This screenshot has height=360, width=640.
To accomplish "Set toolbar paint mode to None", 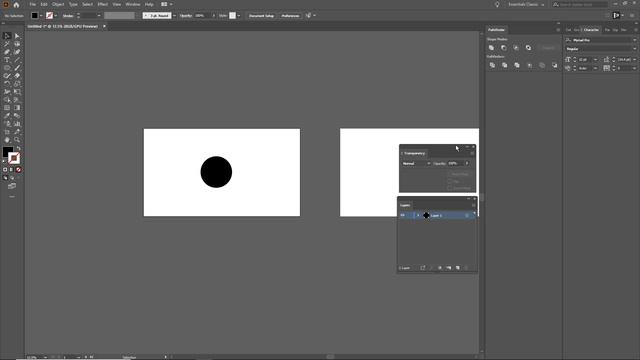I will pyautogui.click(x=18, y=170).
